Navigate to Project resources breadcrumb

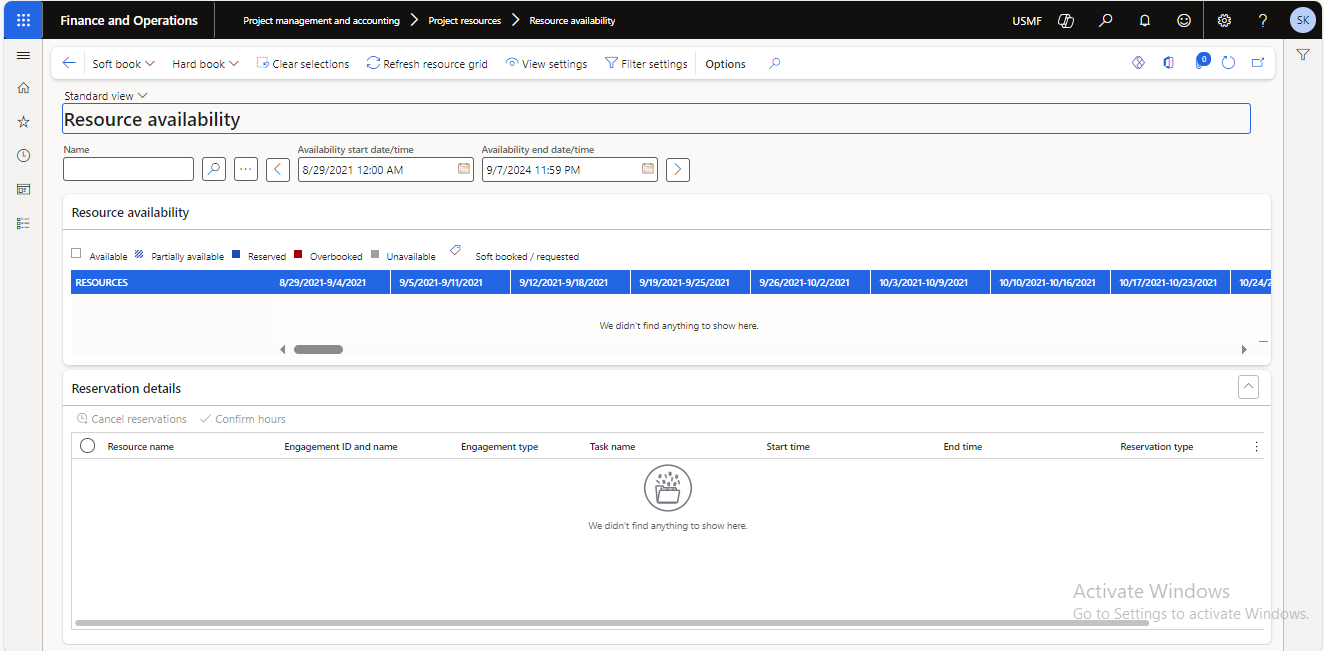(464, 20)
